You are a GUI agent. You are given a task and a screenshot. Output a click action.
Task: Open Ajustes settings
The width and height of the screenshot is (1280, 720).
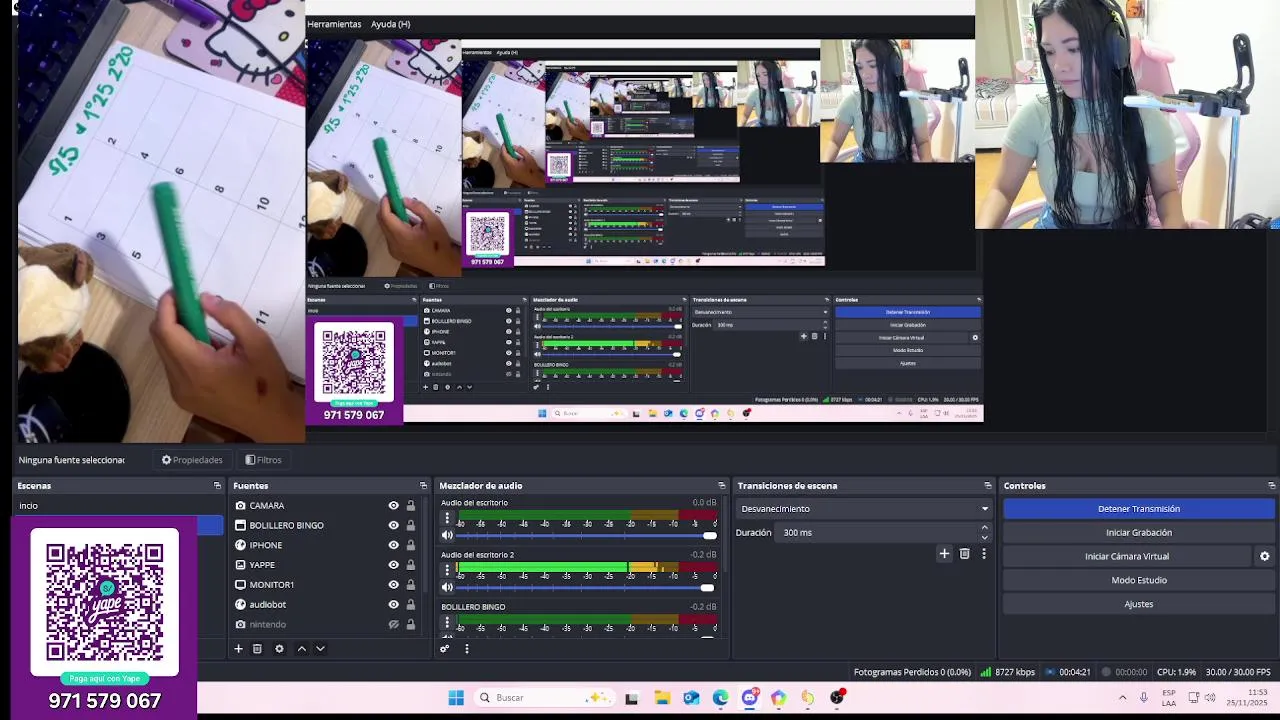point(1139,604)
